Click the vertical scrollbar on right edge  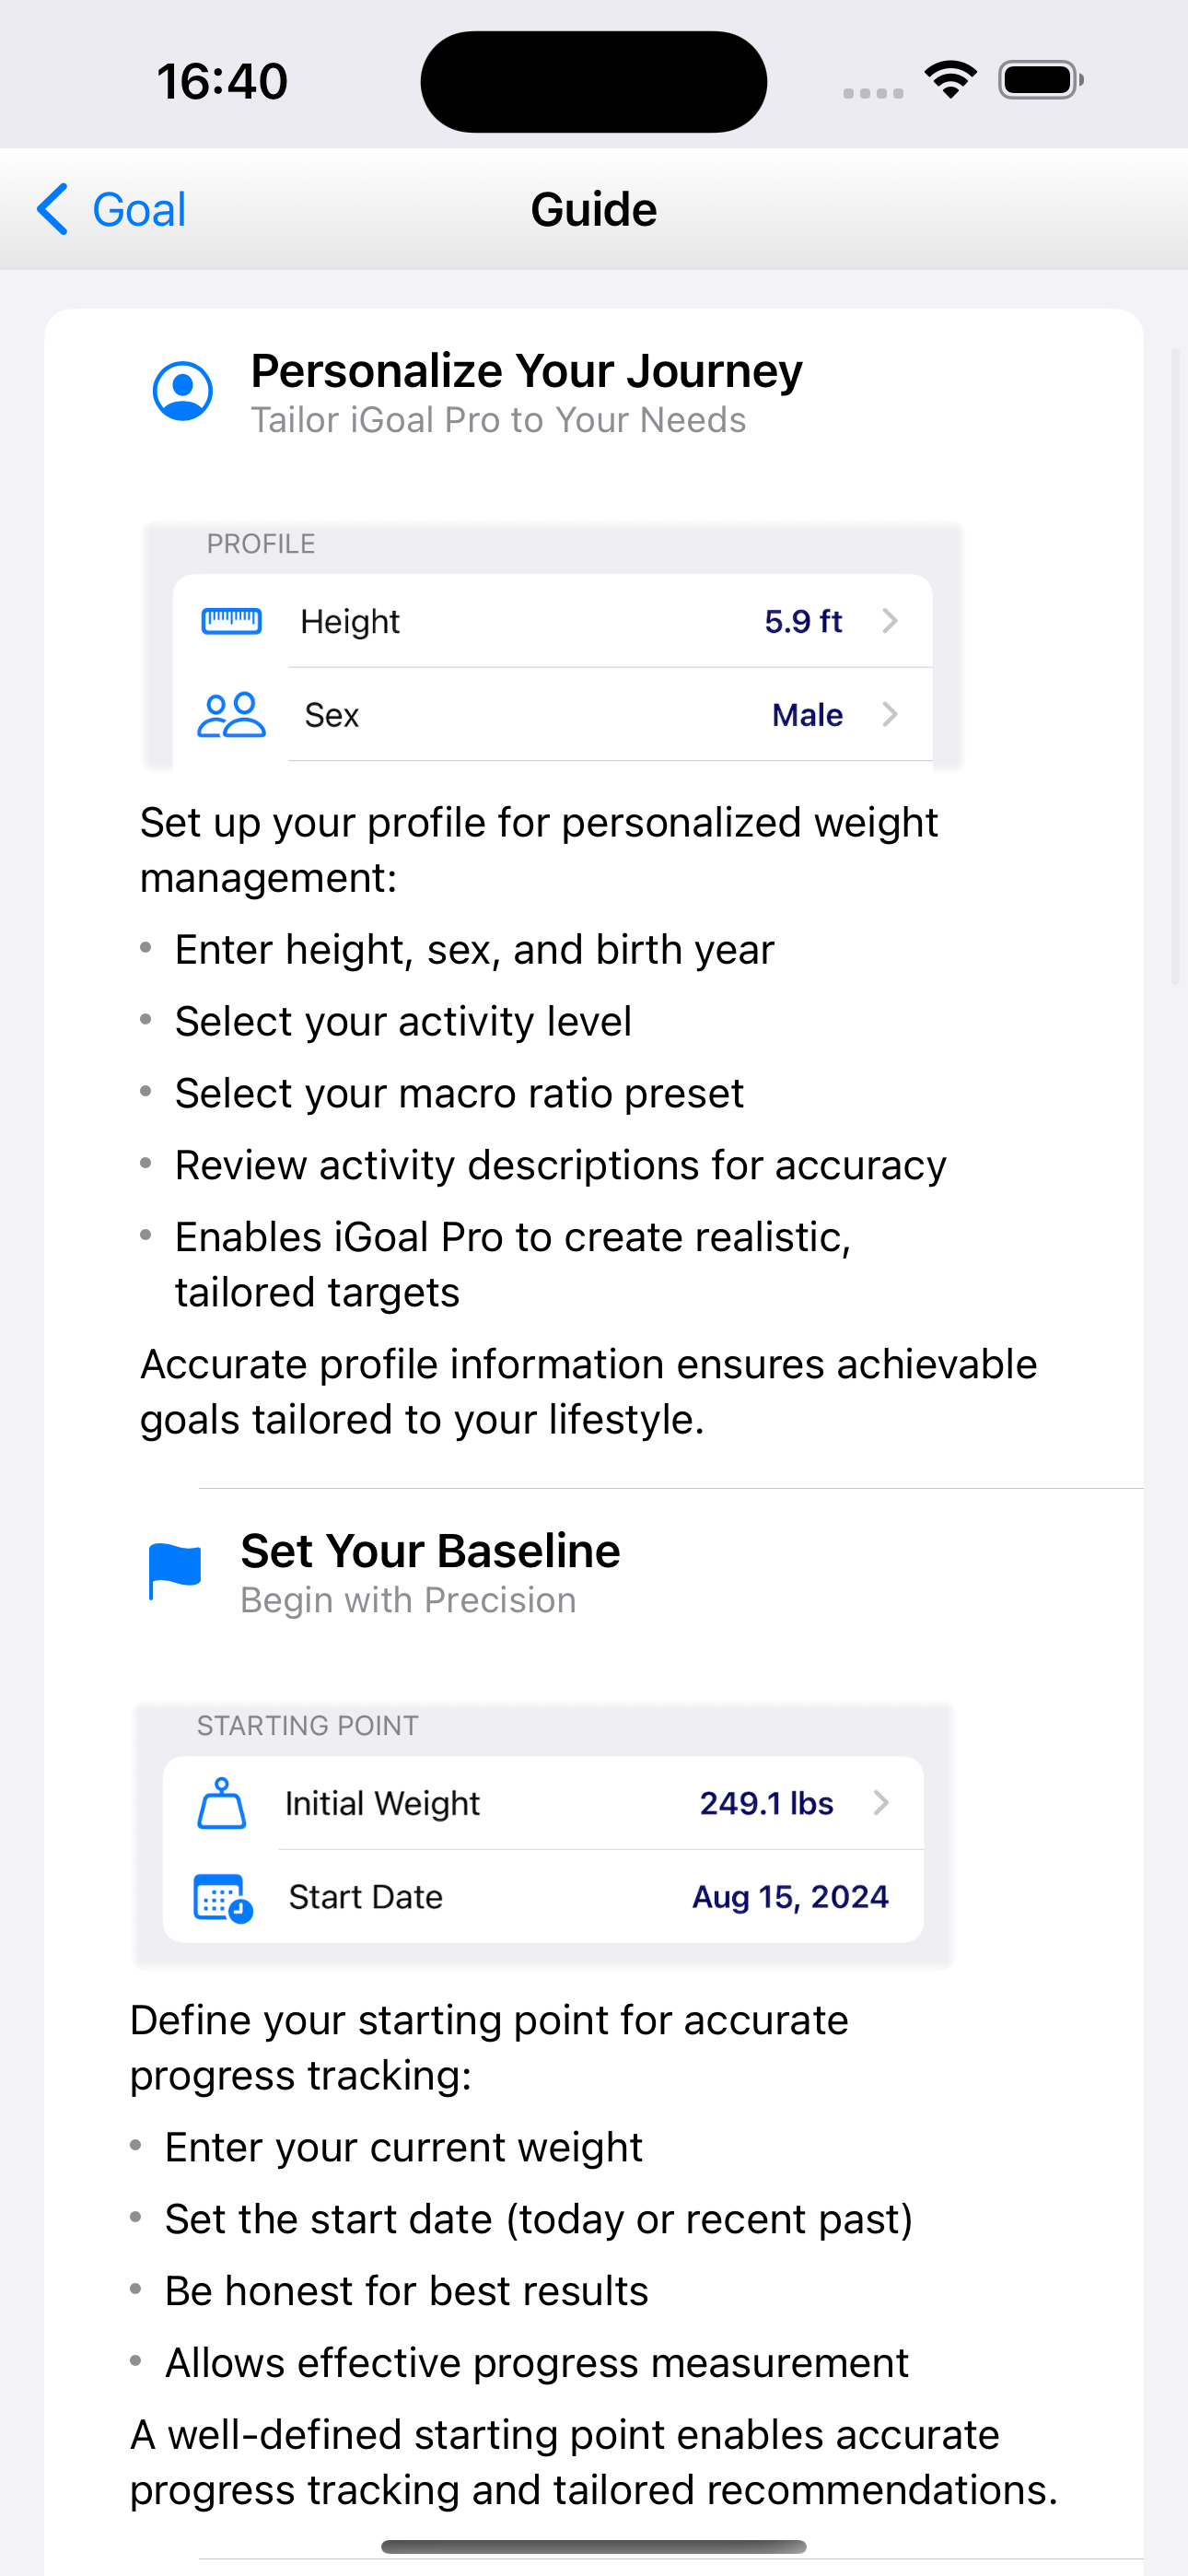coord(1175,666)
